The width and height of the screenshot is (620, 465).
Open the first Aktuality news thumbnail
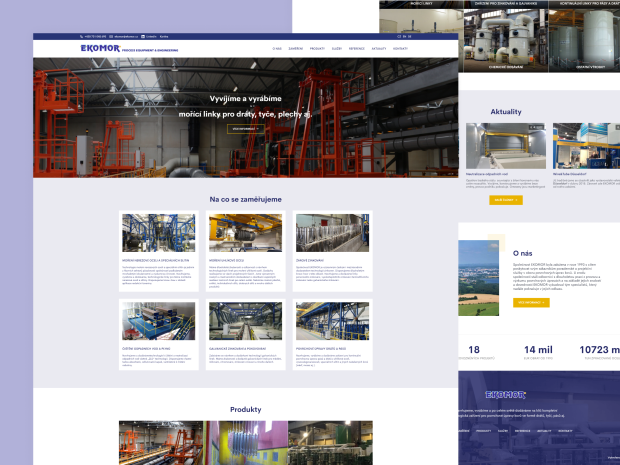pos(506,146)
